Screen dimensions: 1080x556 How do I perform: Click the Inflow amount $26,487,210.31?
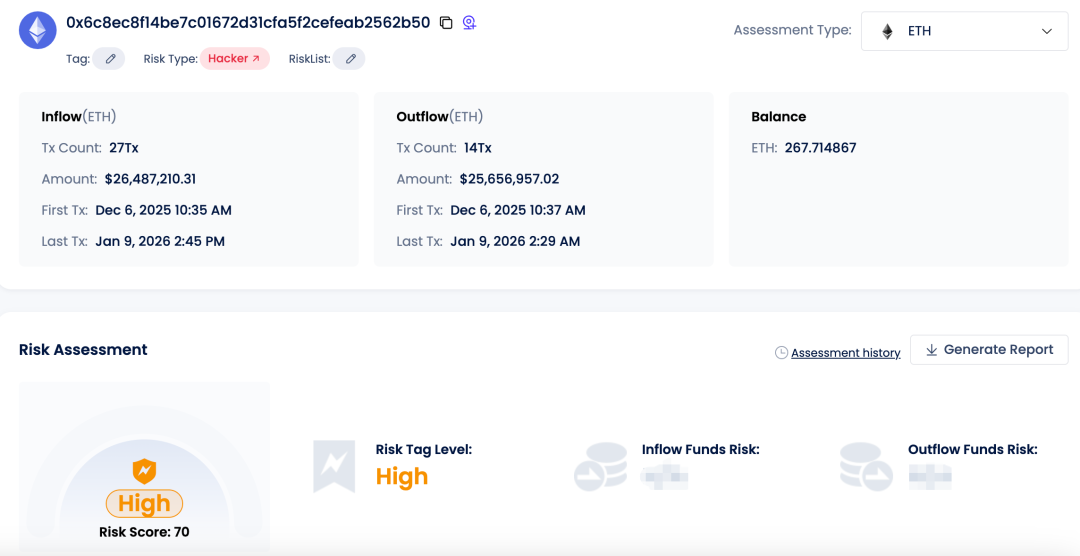click(150, 179)
